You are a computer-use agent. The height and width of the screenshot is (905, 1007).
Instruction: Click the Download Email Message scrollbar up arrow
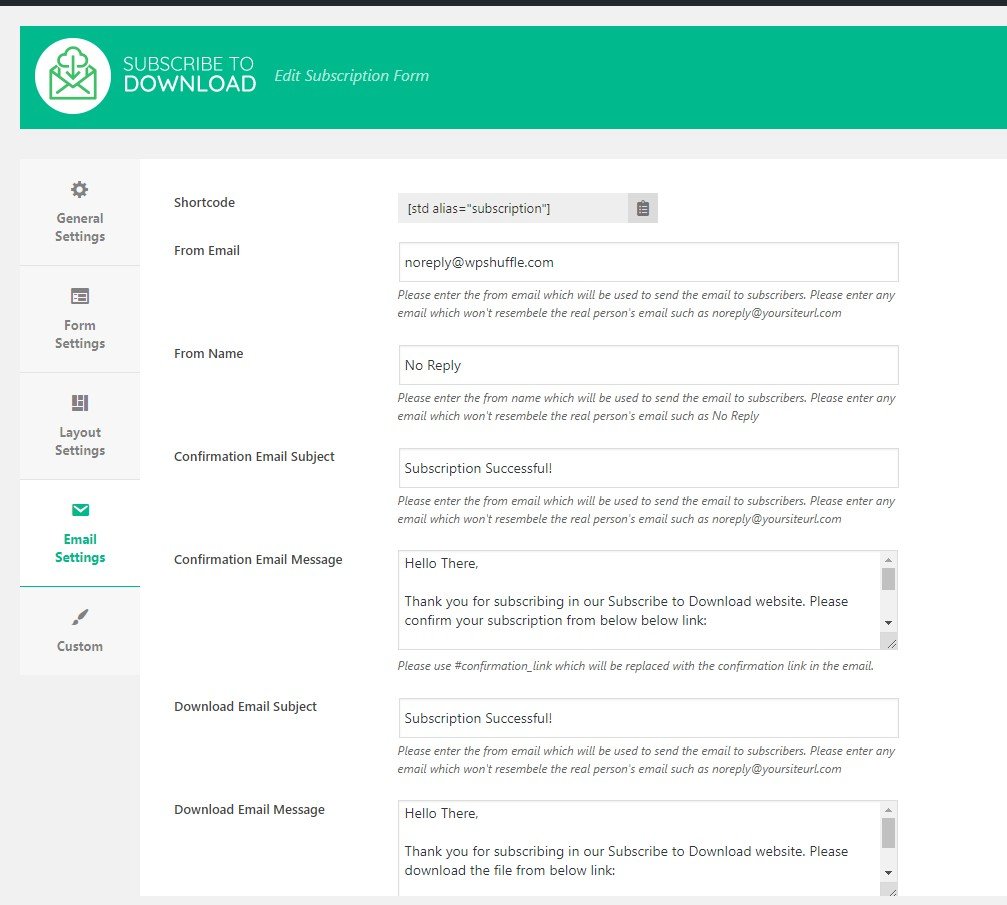[x=889, y=810]
